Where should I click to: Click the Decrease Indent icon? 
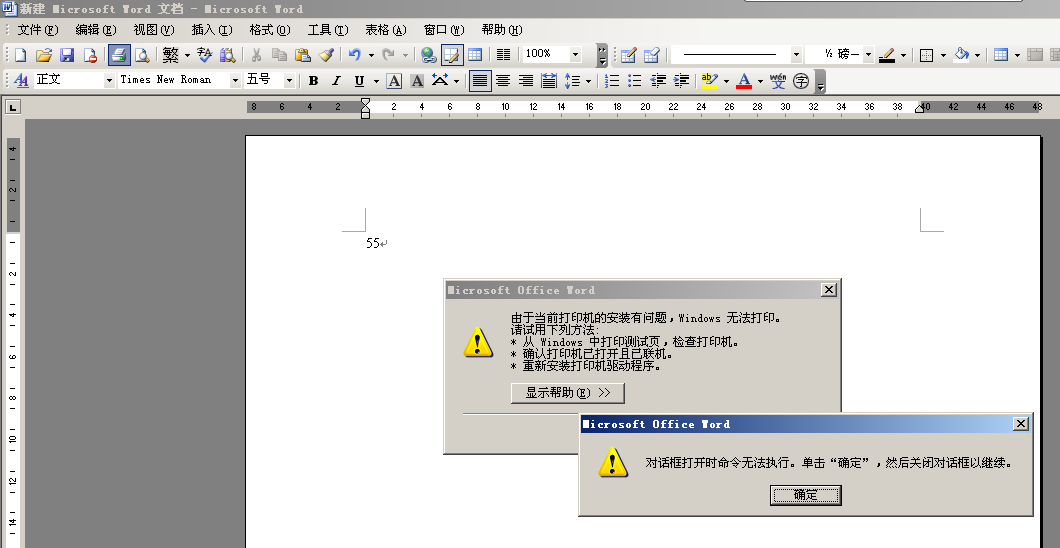click(x=658, y=81)
